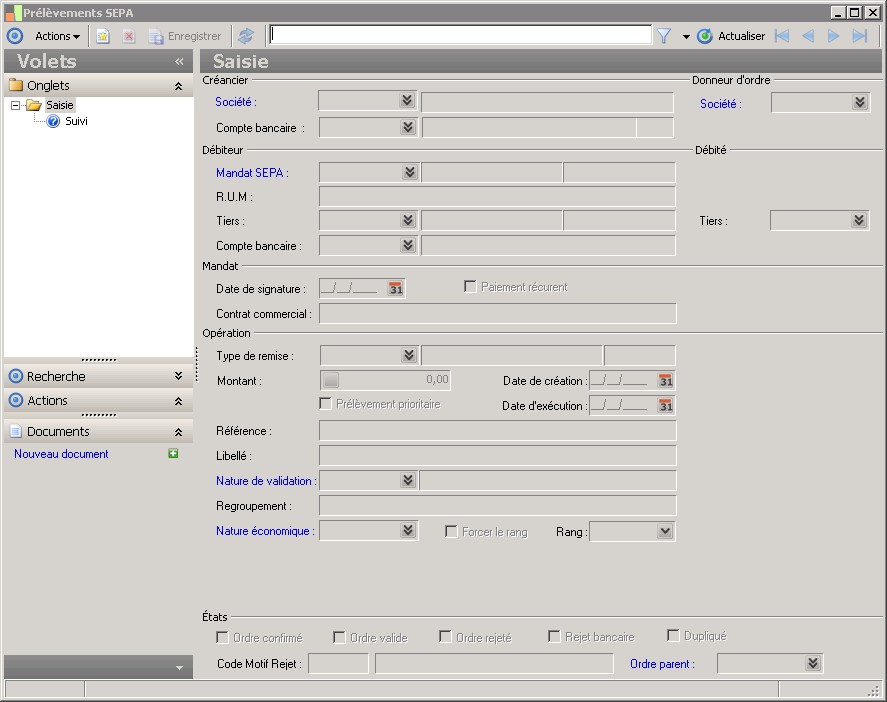This screenshot has width=887, height=702.
Task: Click the green add document icon
Action: [173, 453]
